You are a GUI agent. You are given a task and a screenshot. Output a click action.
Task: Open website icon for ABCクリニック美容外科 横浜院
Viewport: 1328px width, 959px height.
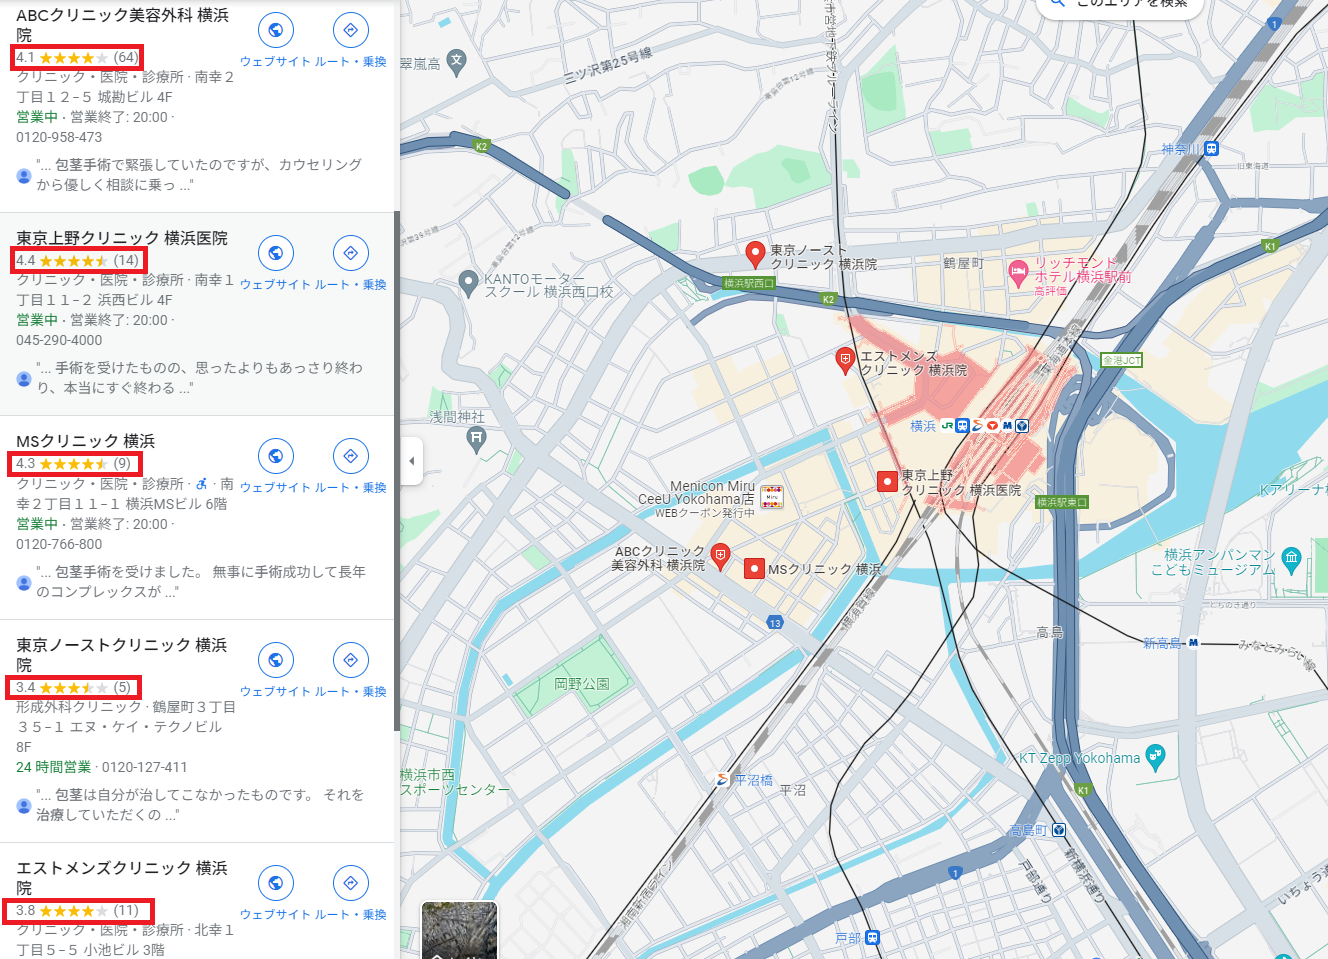(x=276, y=30)
